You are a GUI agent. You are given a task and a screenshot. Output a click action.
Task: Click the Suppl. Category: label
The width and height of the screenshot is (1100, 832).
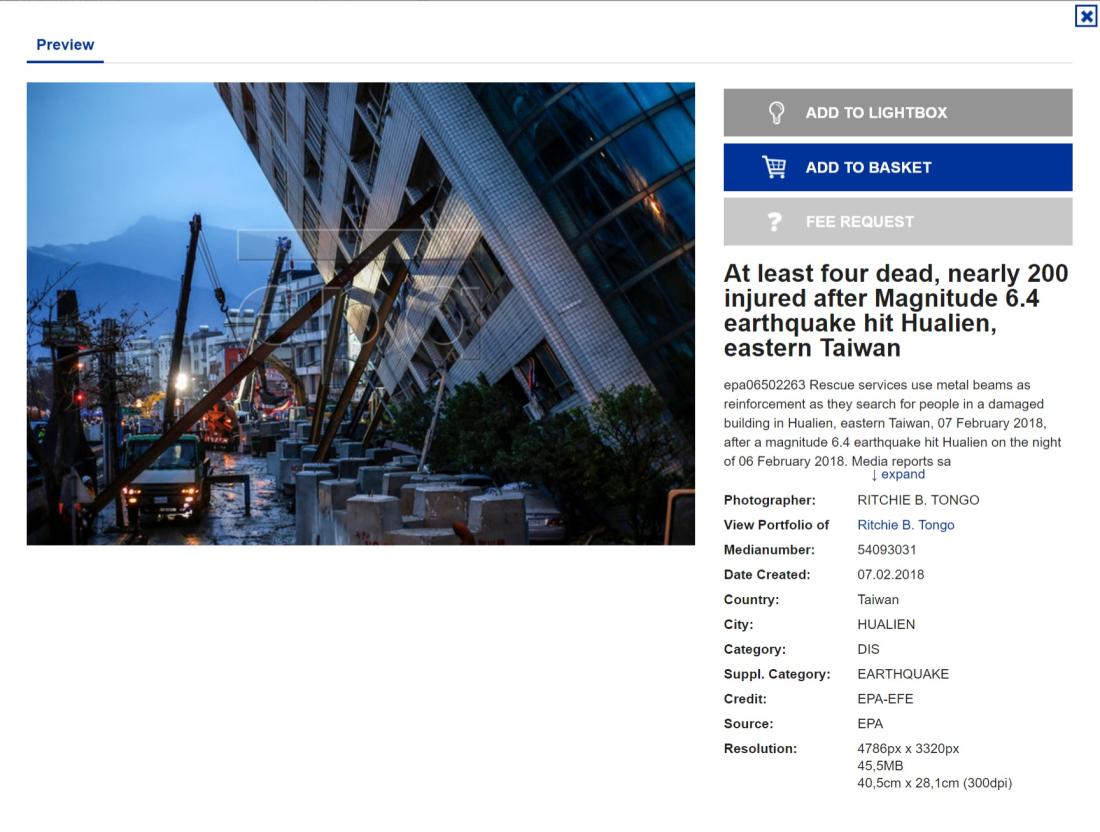pyautogui.click(x=777, y=674)
